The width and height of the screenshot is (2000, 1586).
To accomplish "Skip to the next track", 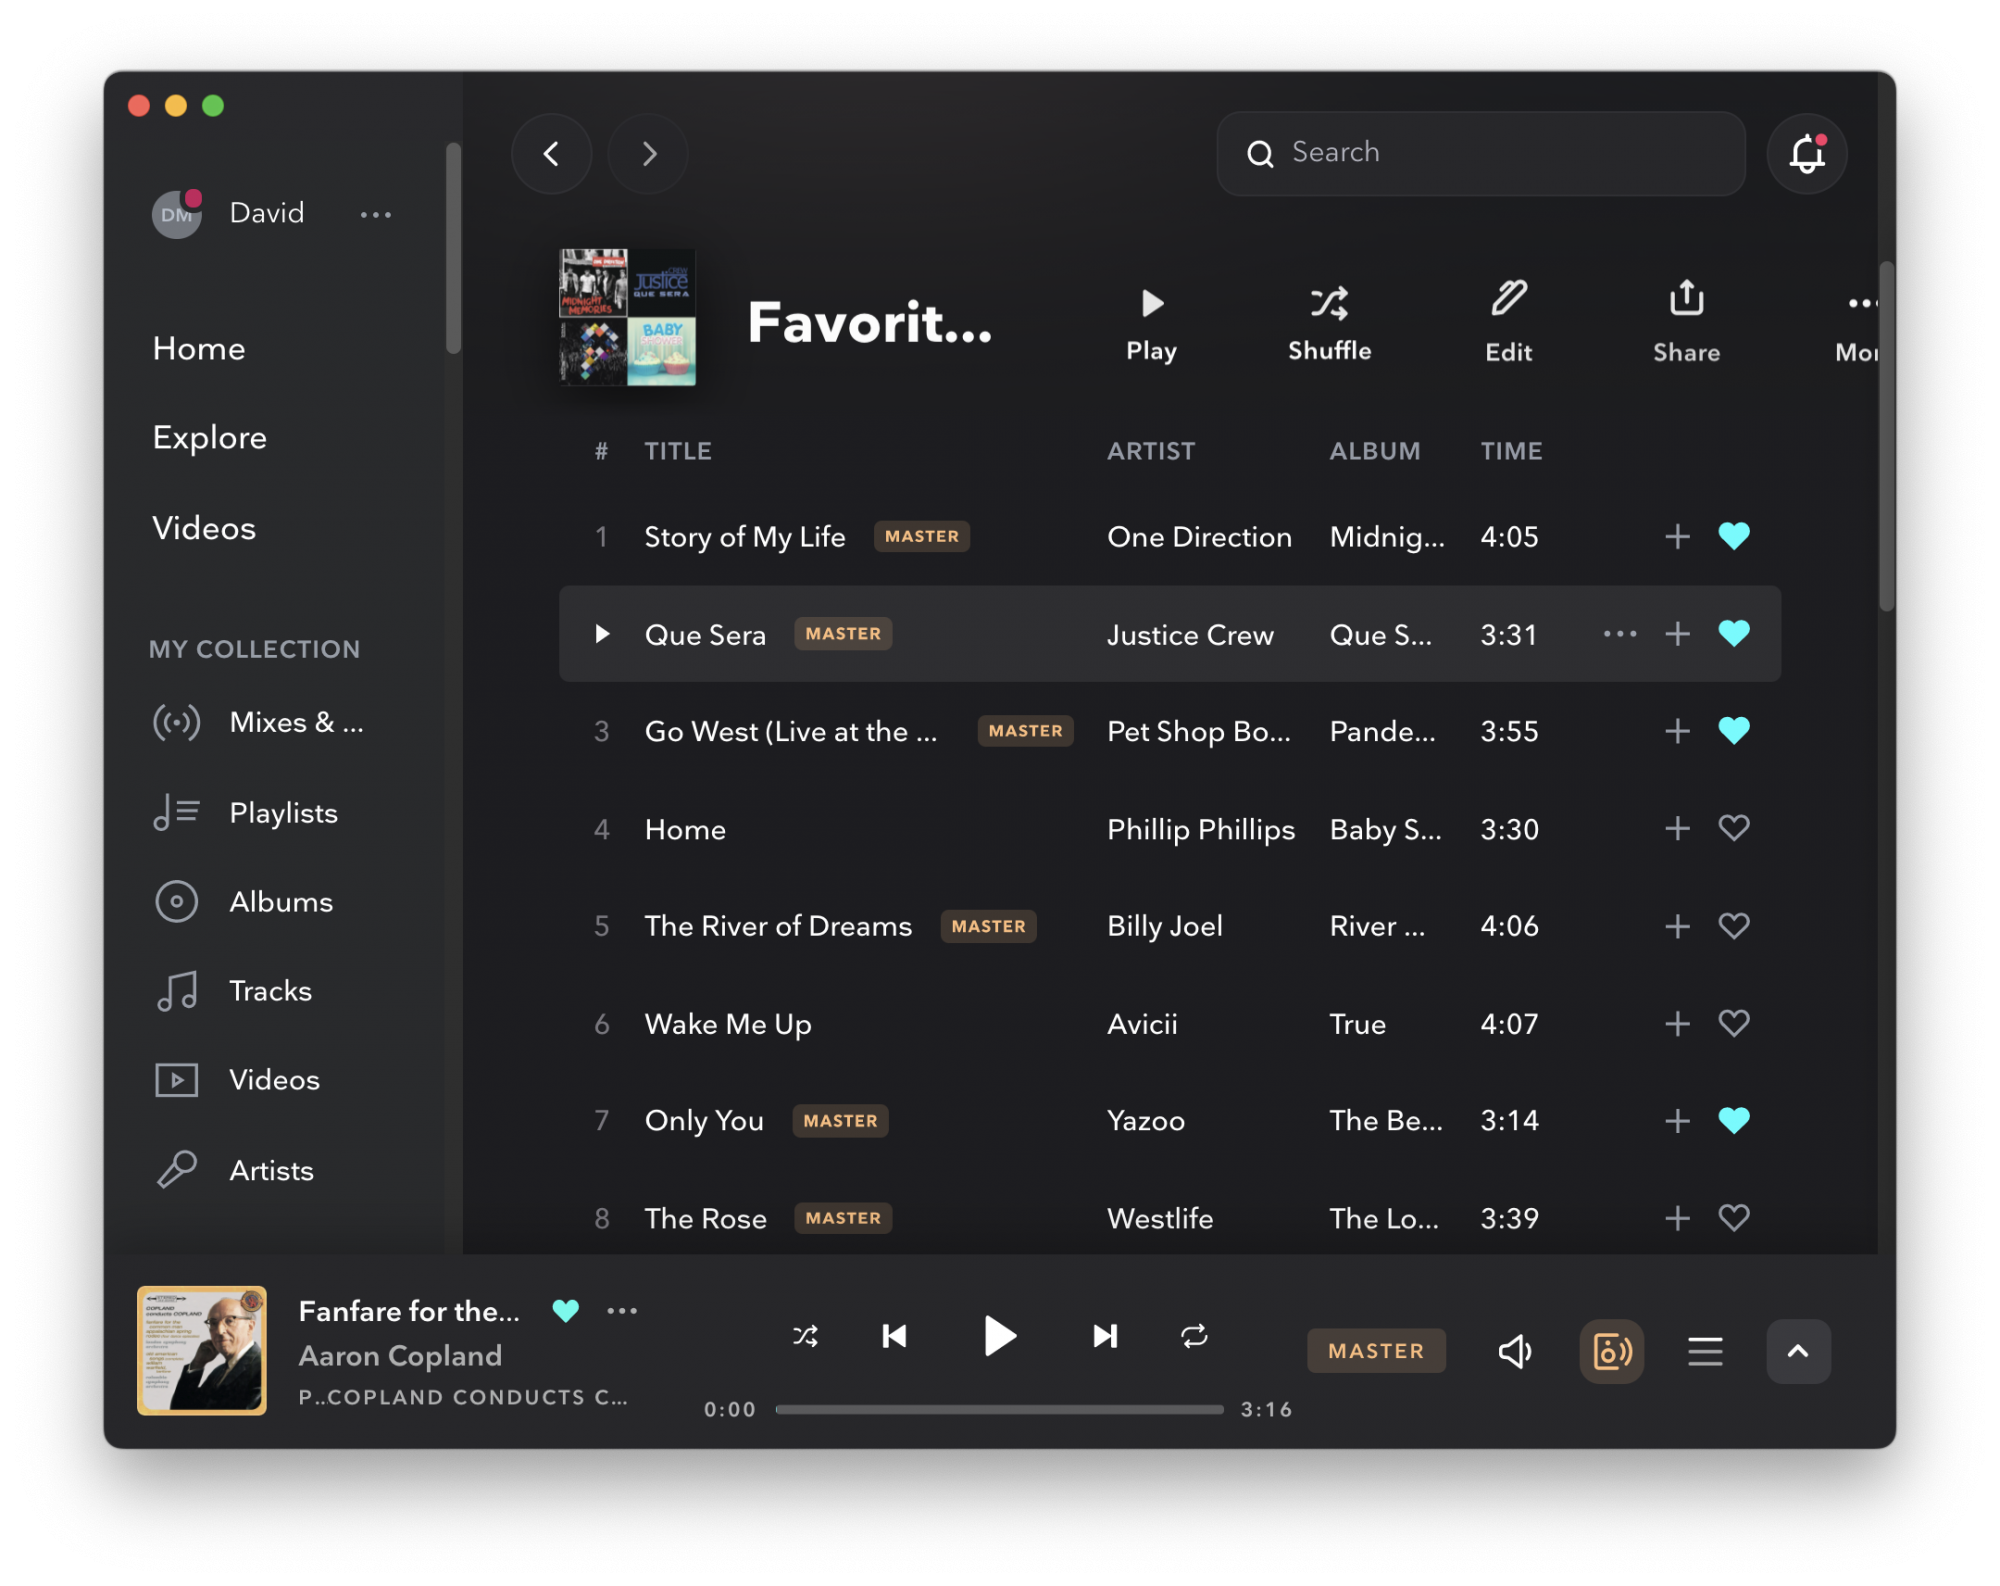I will pos(1104,1336).
